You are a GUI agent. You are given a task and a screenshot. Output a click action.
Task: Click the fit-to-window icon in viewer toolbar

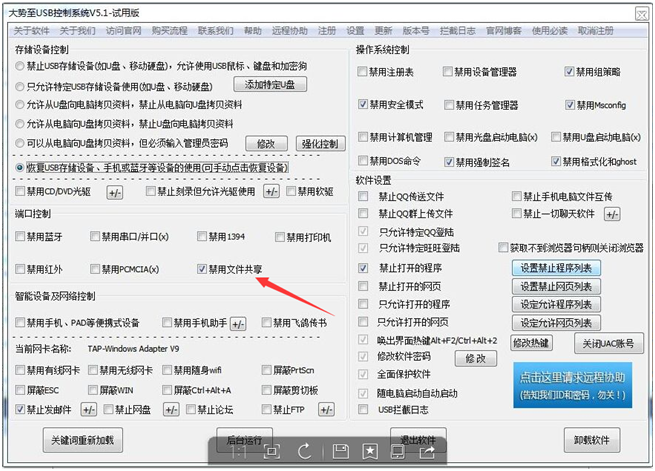coord(272,451)
